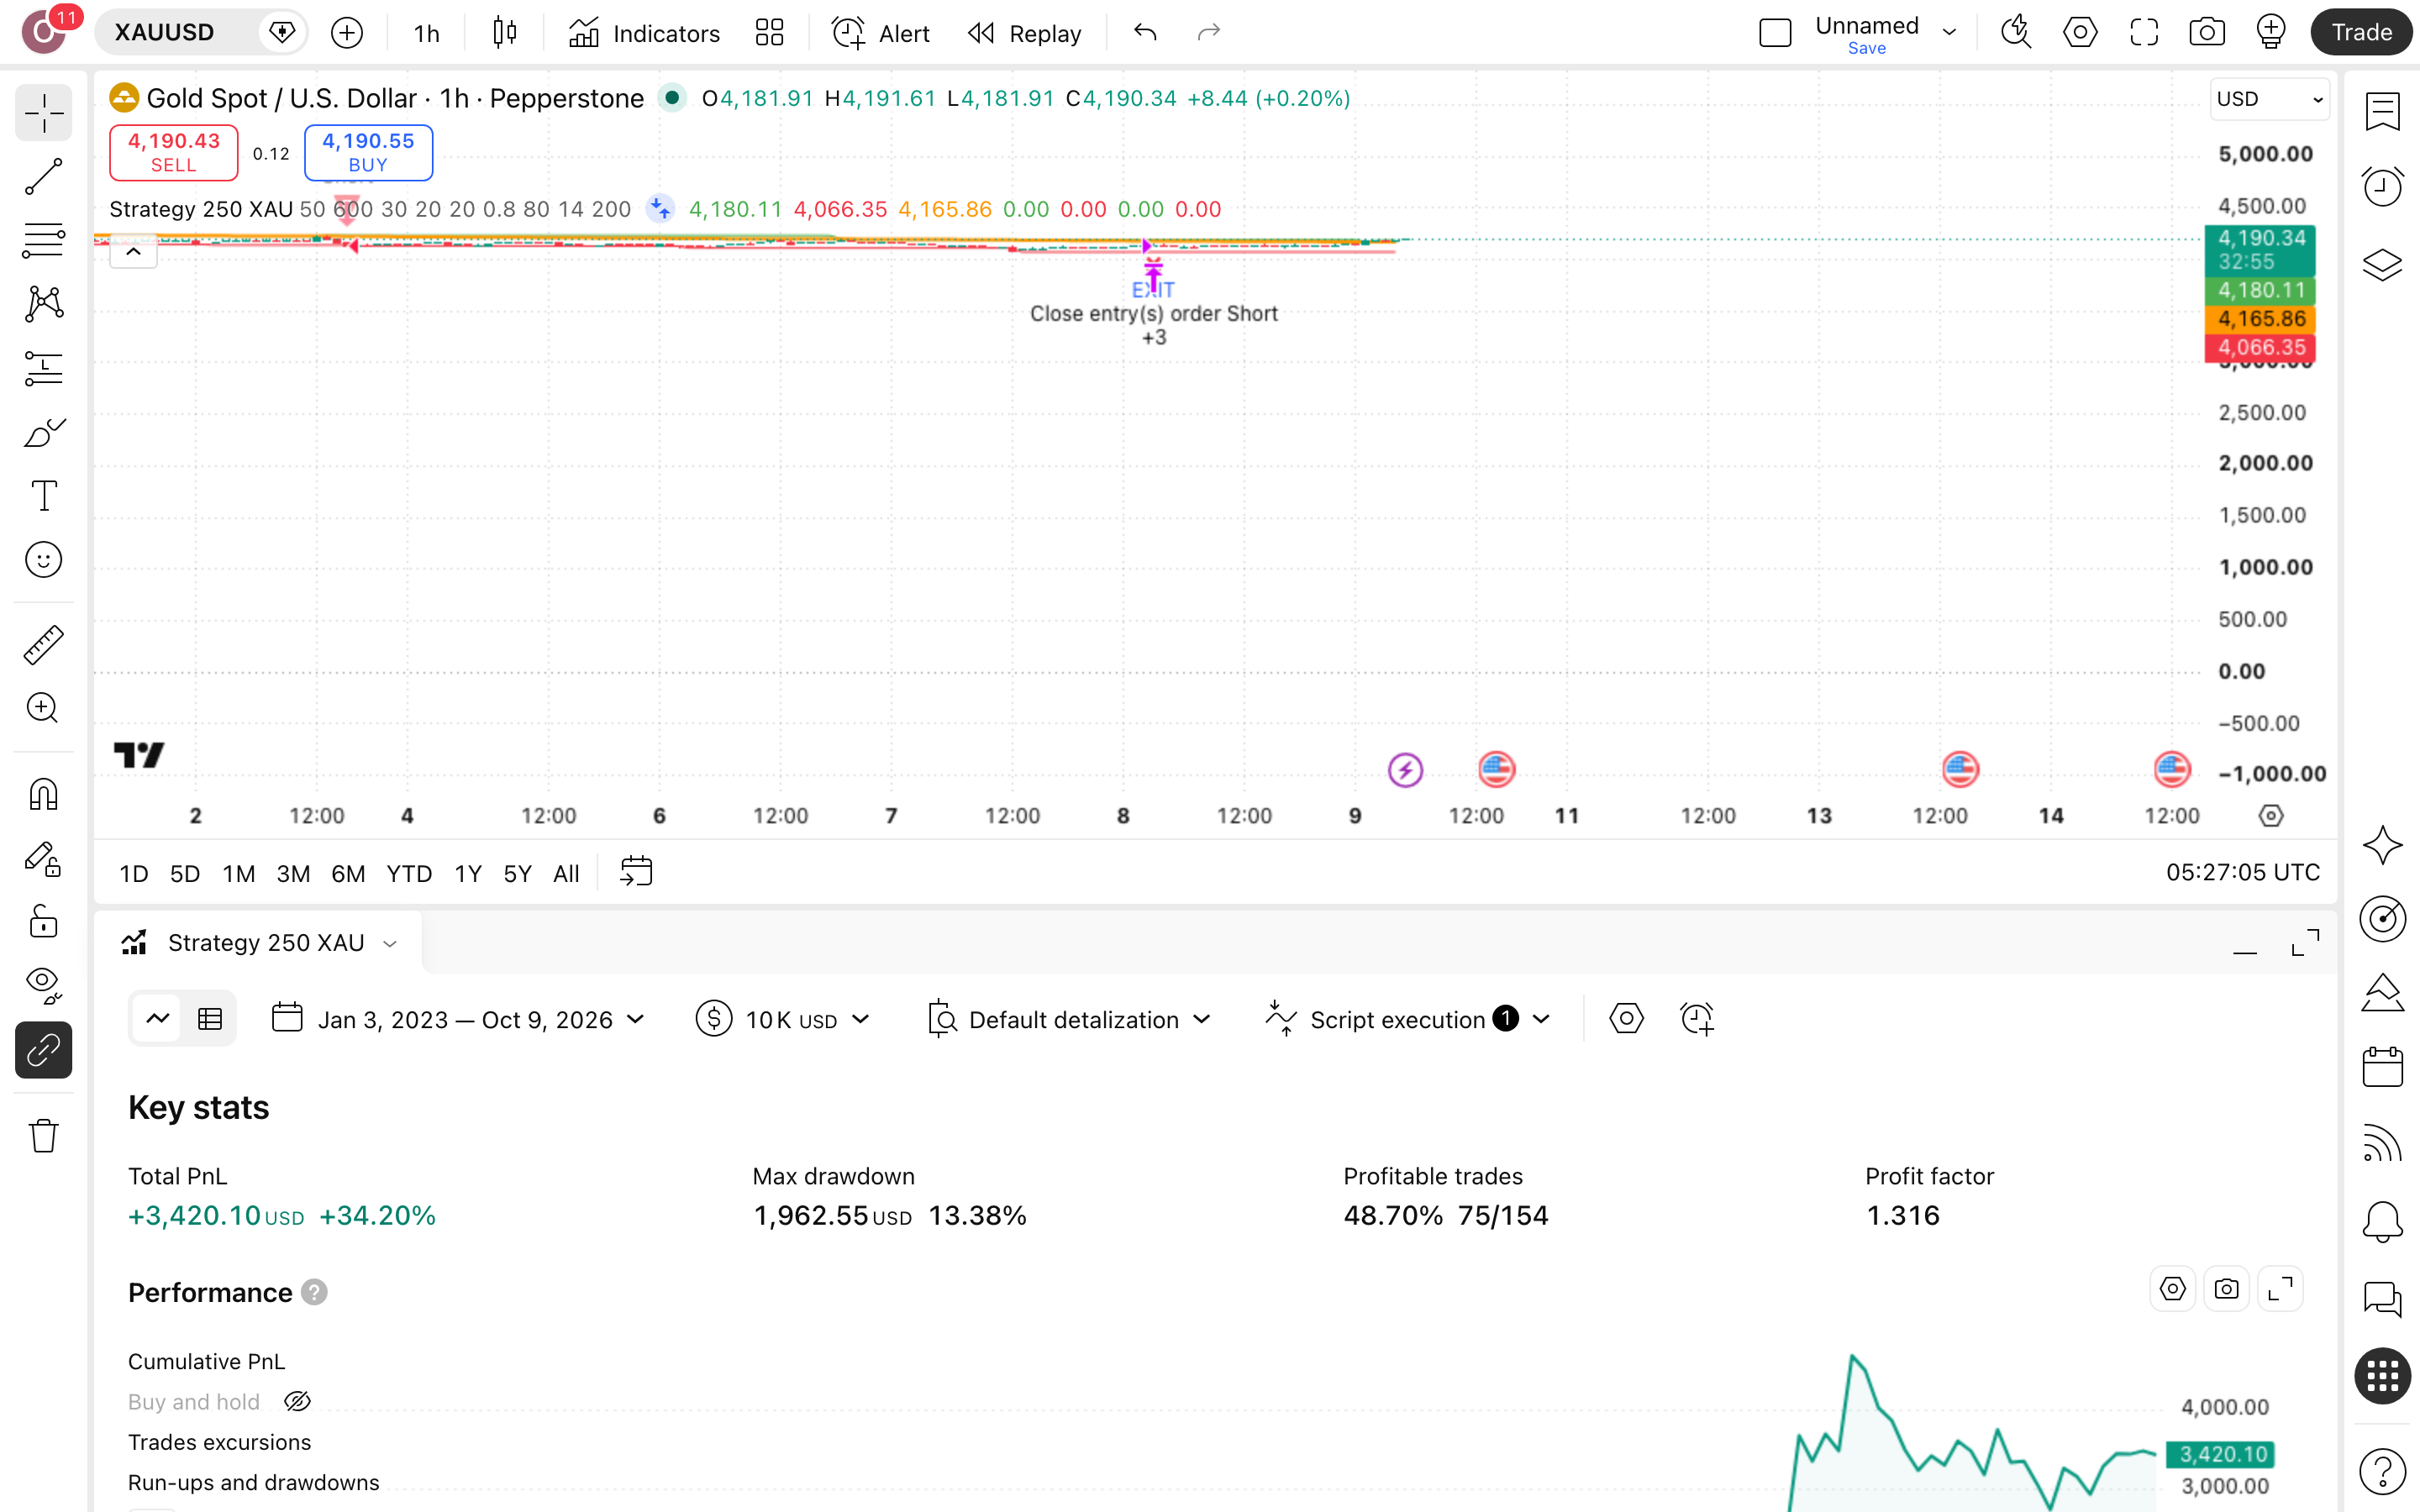Toggle the Run-ups and drawdowns series
The height and width of the screenshot is (1512, 2420).
point(253,1482)
